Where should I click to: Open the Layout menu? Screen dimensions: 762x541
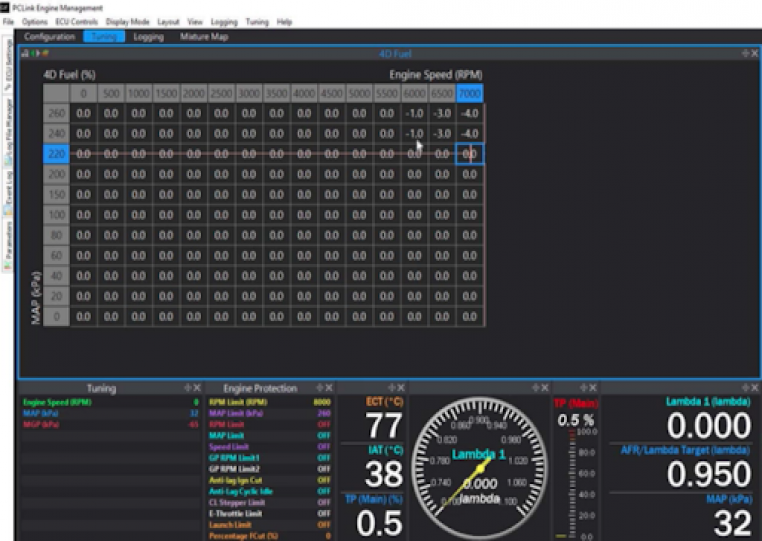tap(168, 22)
